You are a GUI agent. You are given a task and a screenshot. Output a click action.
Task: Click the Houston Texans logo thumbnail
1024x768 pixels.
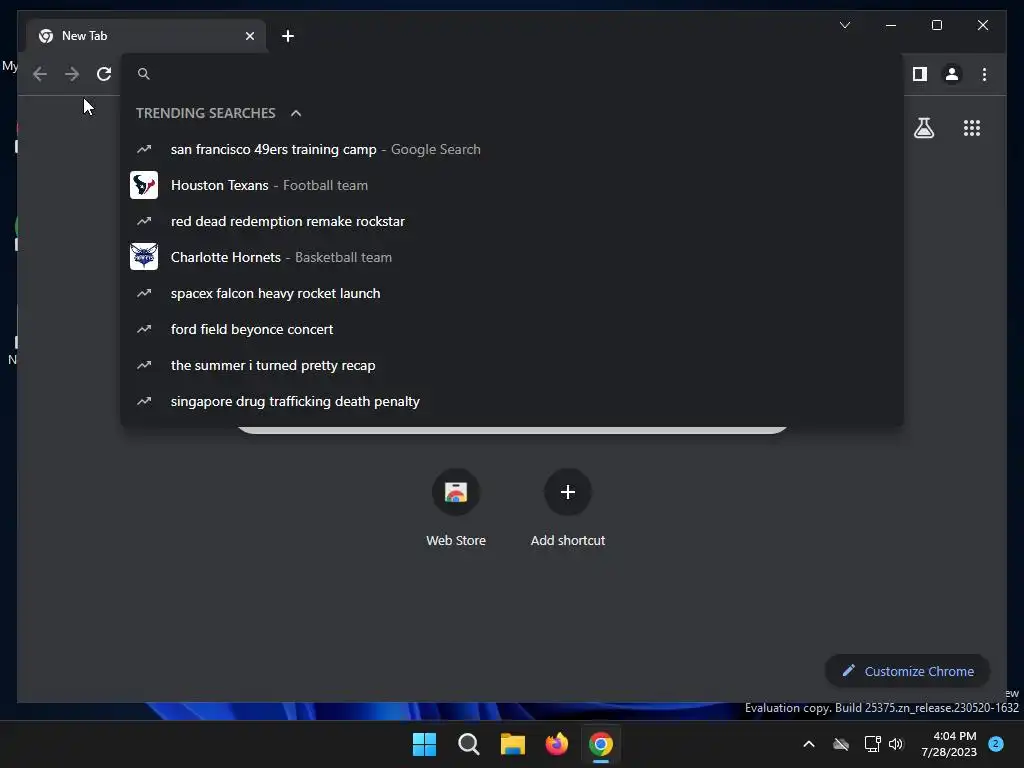click(x=144, y=185)
